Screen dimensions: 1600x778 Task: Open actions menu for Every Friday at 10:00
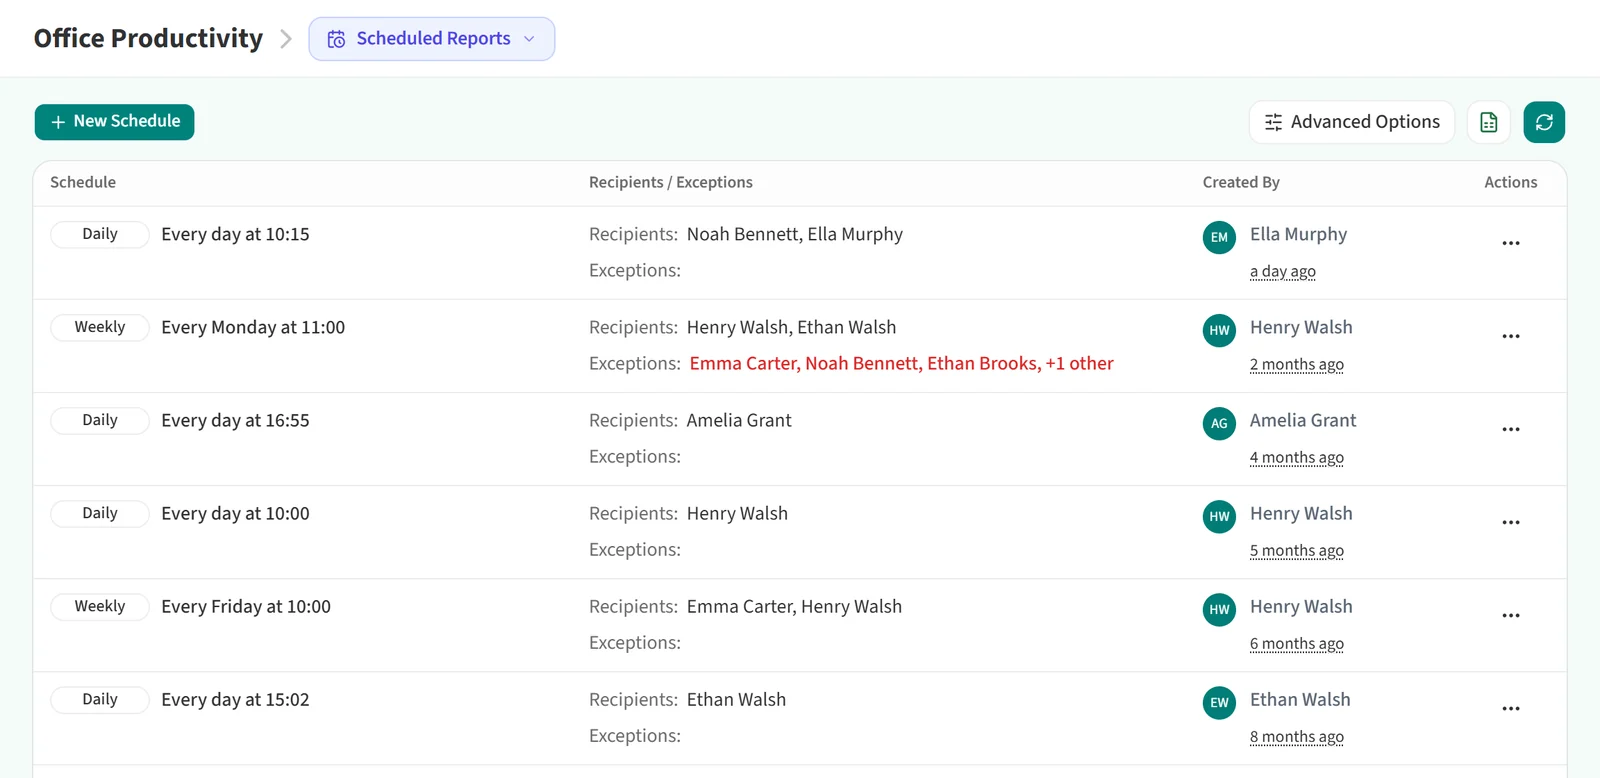(x=1511, y=615)
